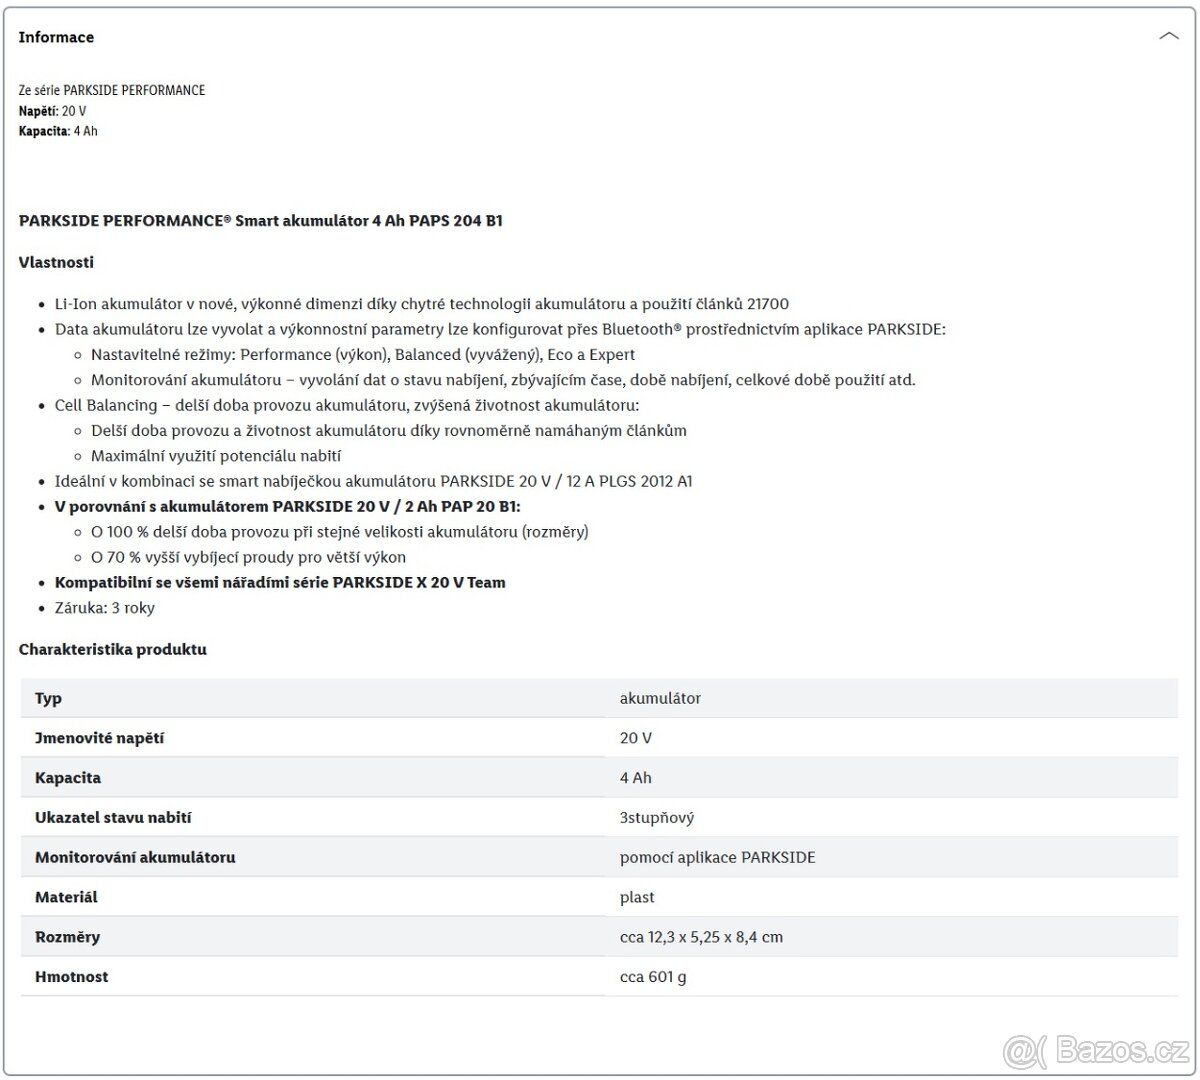Click the 'Ze série PARKSIDE PERFORMANCE' text
This screenshot has height=1080, width=1200.
[x=112, y=90]
